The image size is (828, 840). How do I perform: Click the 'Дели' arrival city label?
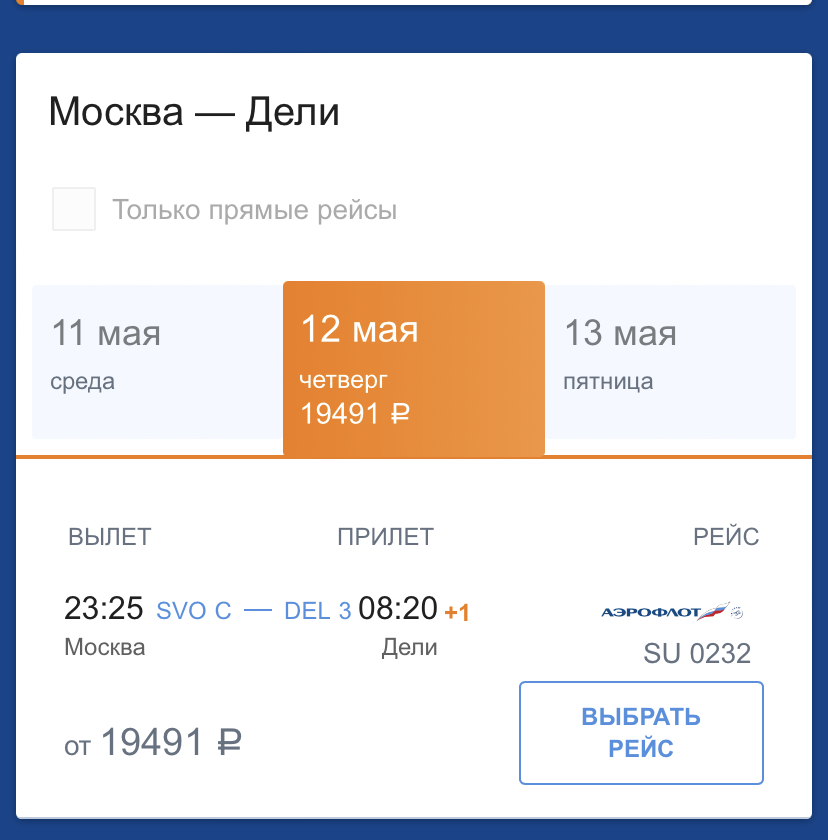point(409,647)
